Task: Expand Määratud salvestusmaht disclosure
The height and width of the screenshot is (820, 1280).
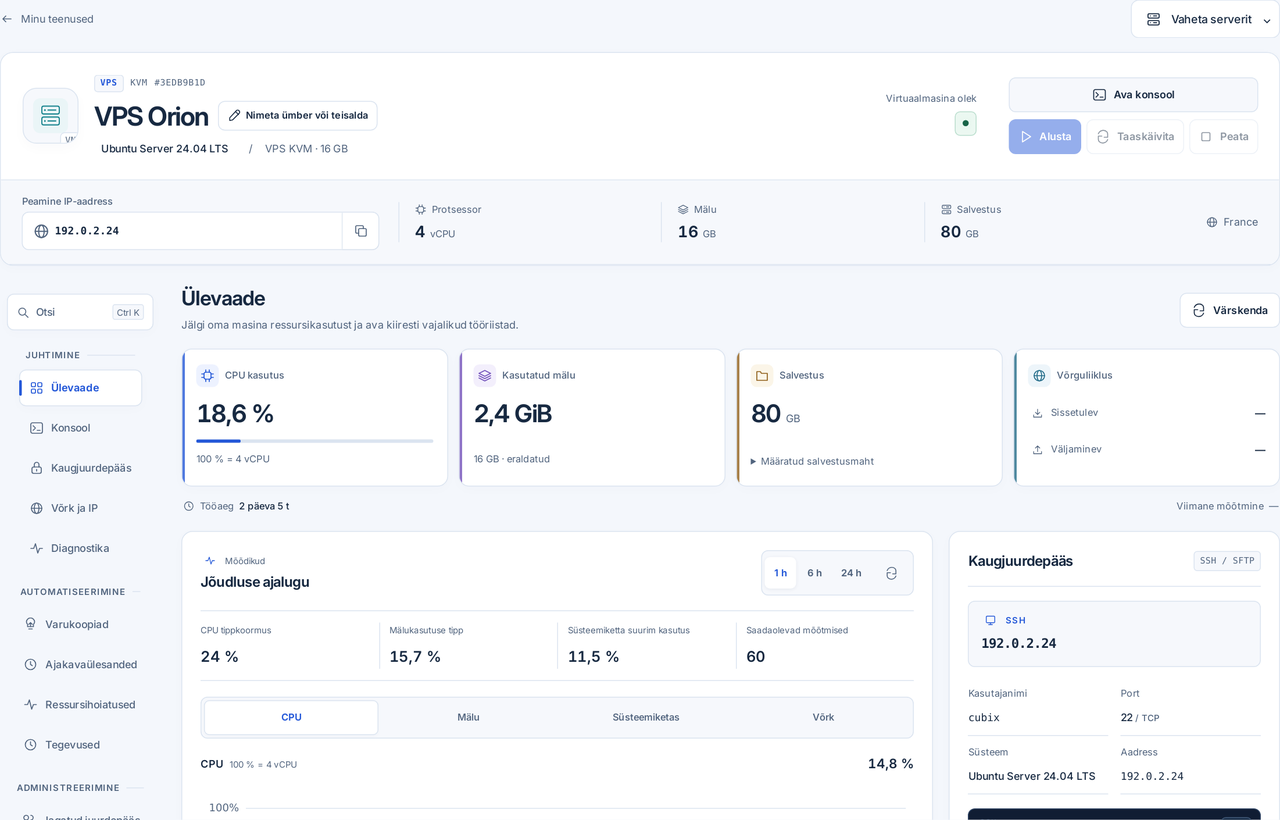Action: tap(812, 461)
